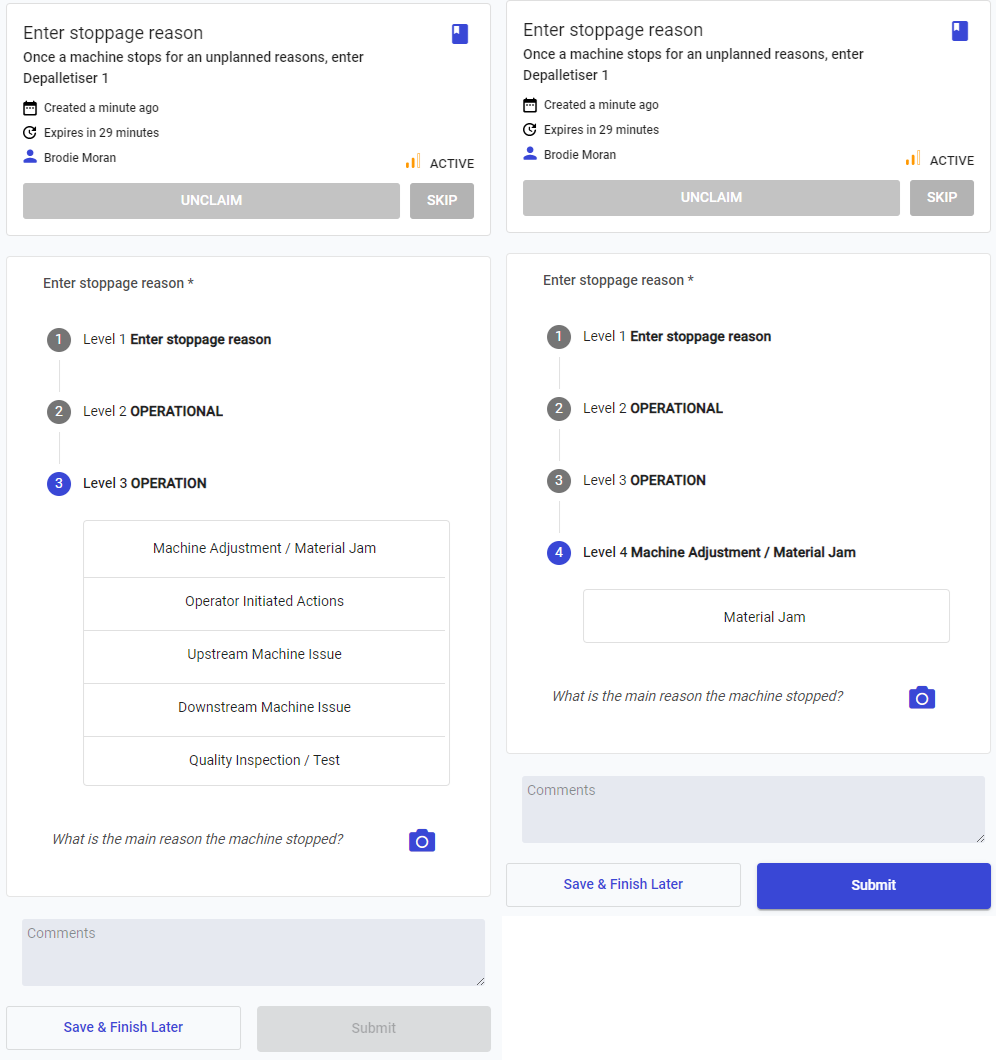This screenshot has height=1060, width=996.
Task: Click the ACTIVE status bars icon on left
Action: pos(412,162)
